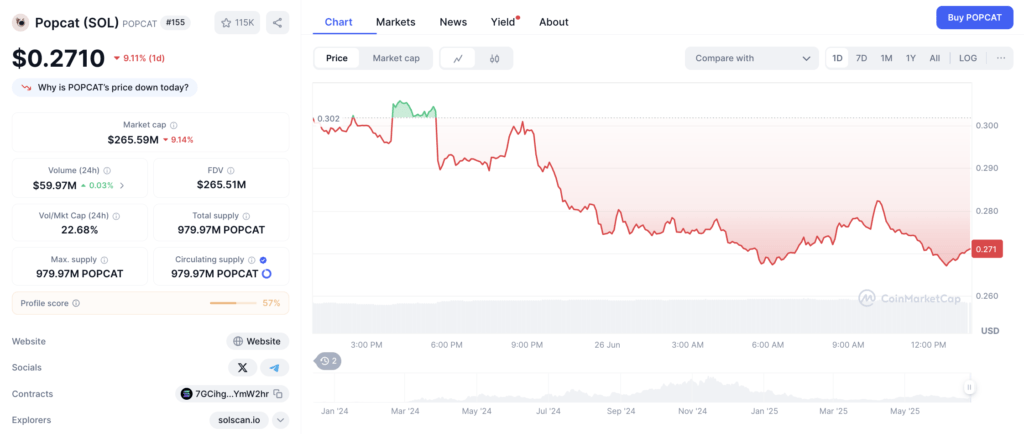Open Why is POPCAT's price down today

coord(104,87)
